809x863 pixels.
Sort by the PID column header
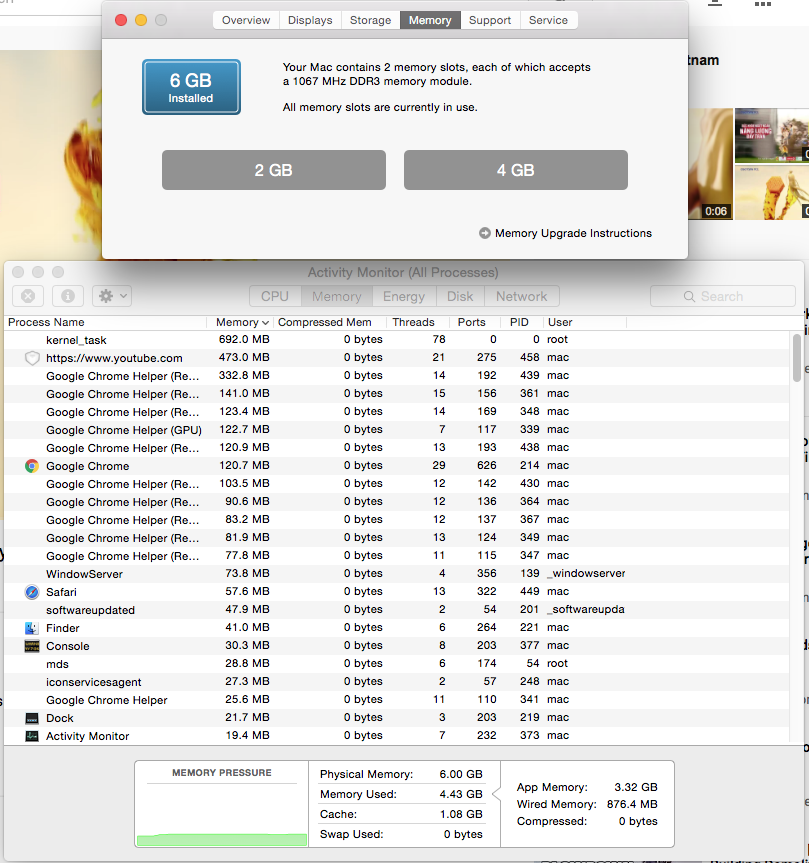click(521, 322)
